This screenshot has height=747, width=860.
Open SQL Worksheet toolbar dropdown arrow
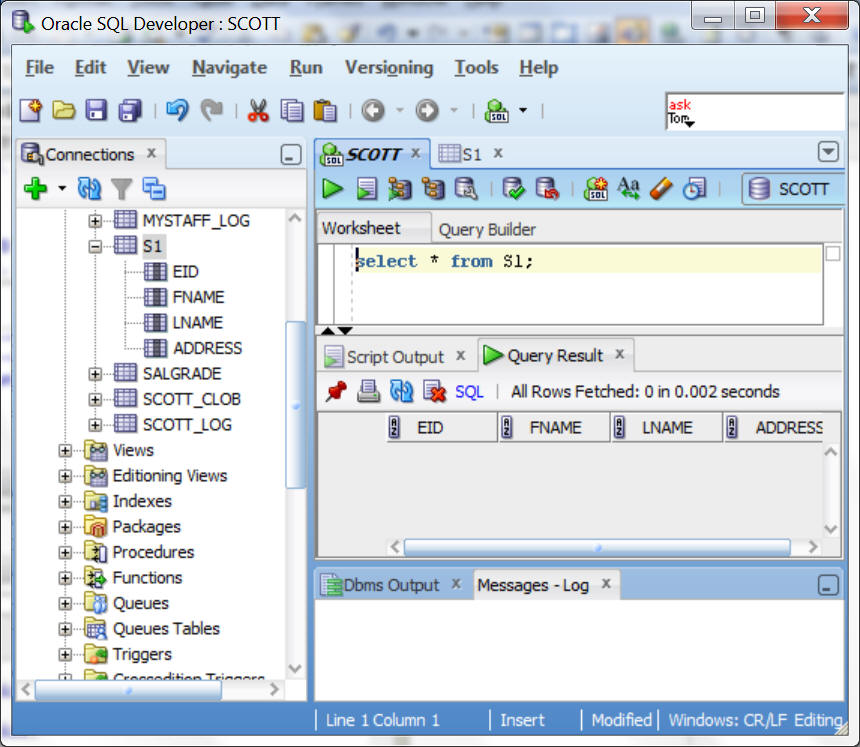click(523, 110)
